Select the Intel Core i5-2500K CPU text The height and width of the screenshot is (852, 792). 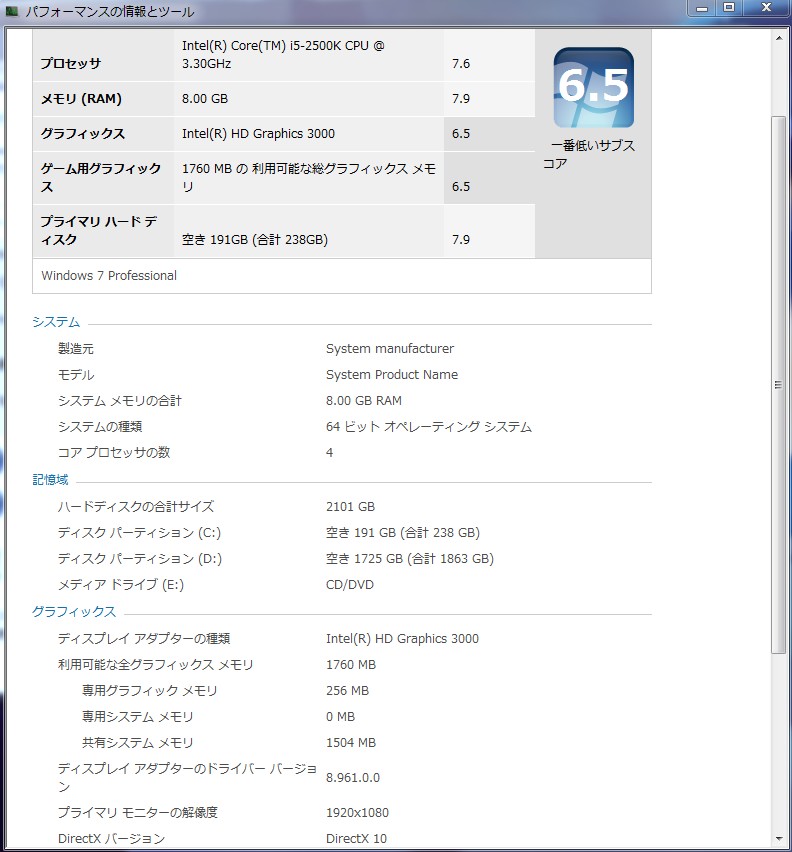pos(283,54)
